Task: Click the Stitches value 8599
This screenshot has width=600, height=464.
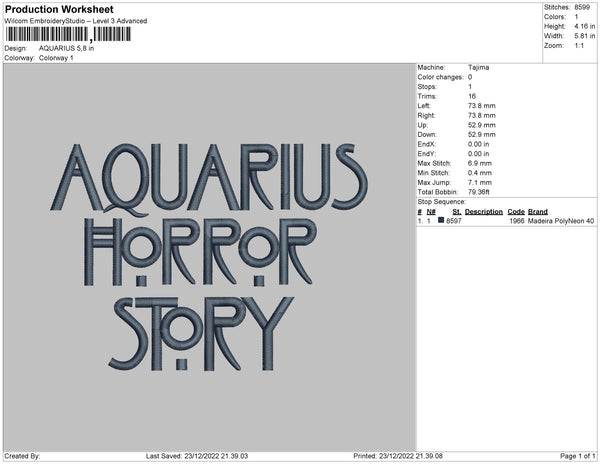Action: (x=582, y=7)
